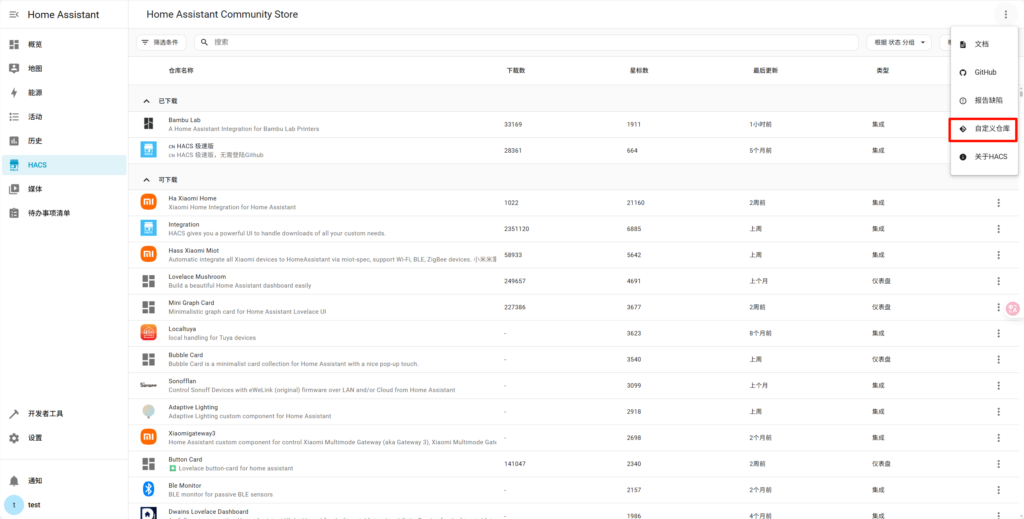Open 设置 settings page

point(36,438)
